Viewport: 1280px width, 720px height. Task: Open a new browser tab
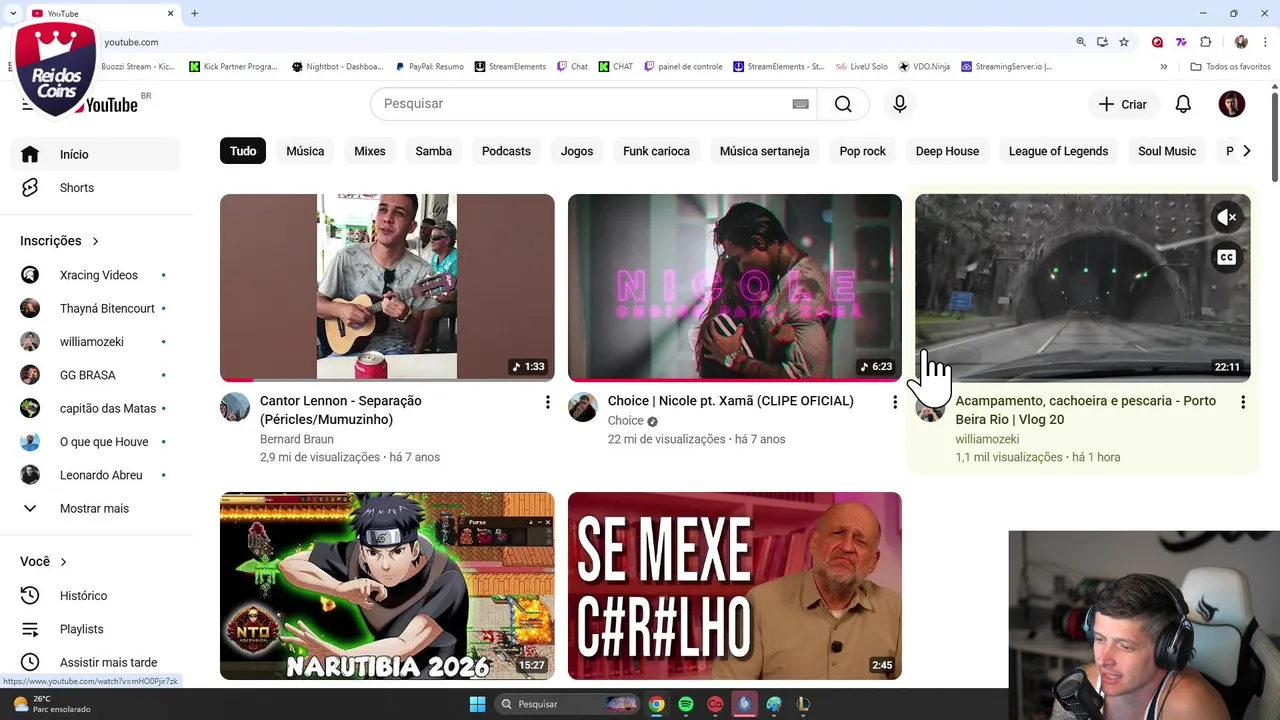(194, 13)
